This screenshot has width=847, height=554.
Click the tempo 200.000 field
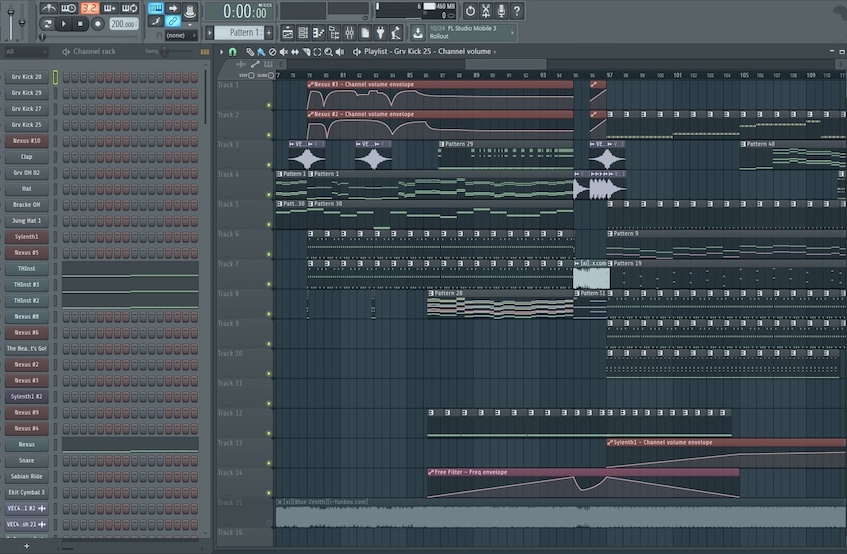pos(124,24)
